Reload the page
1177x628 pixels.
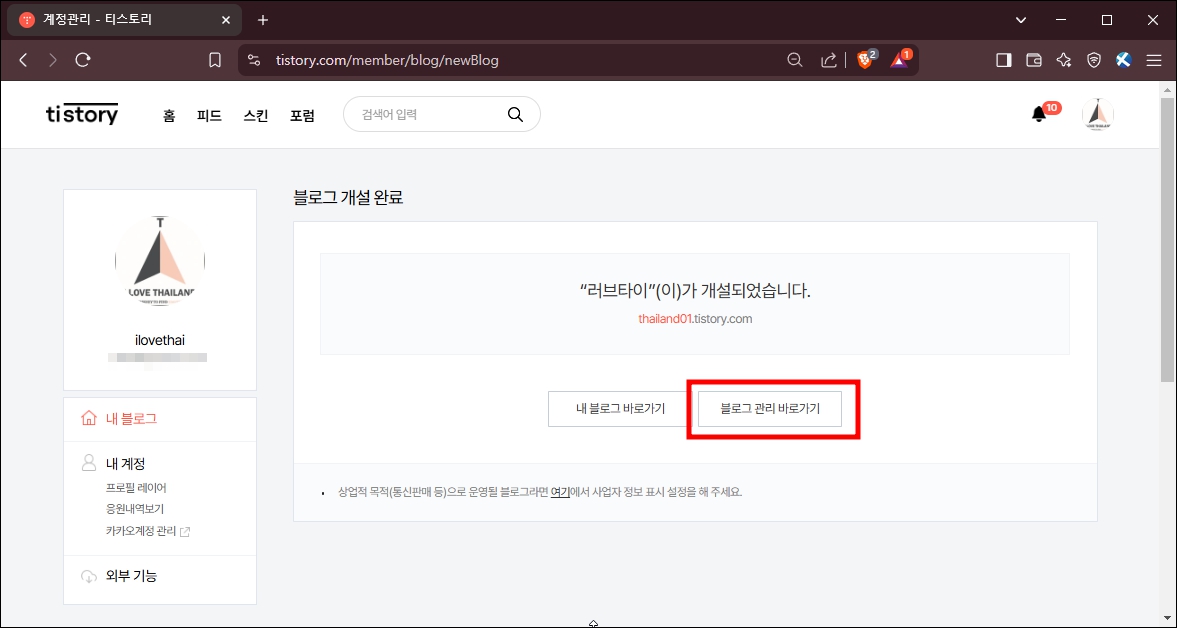coord(83,59)
